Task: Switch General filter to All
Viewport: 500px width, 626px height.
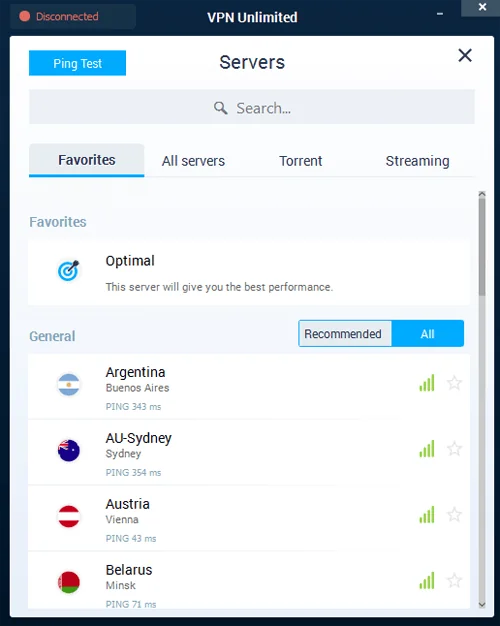Action: pos(428,333)
